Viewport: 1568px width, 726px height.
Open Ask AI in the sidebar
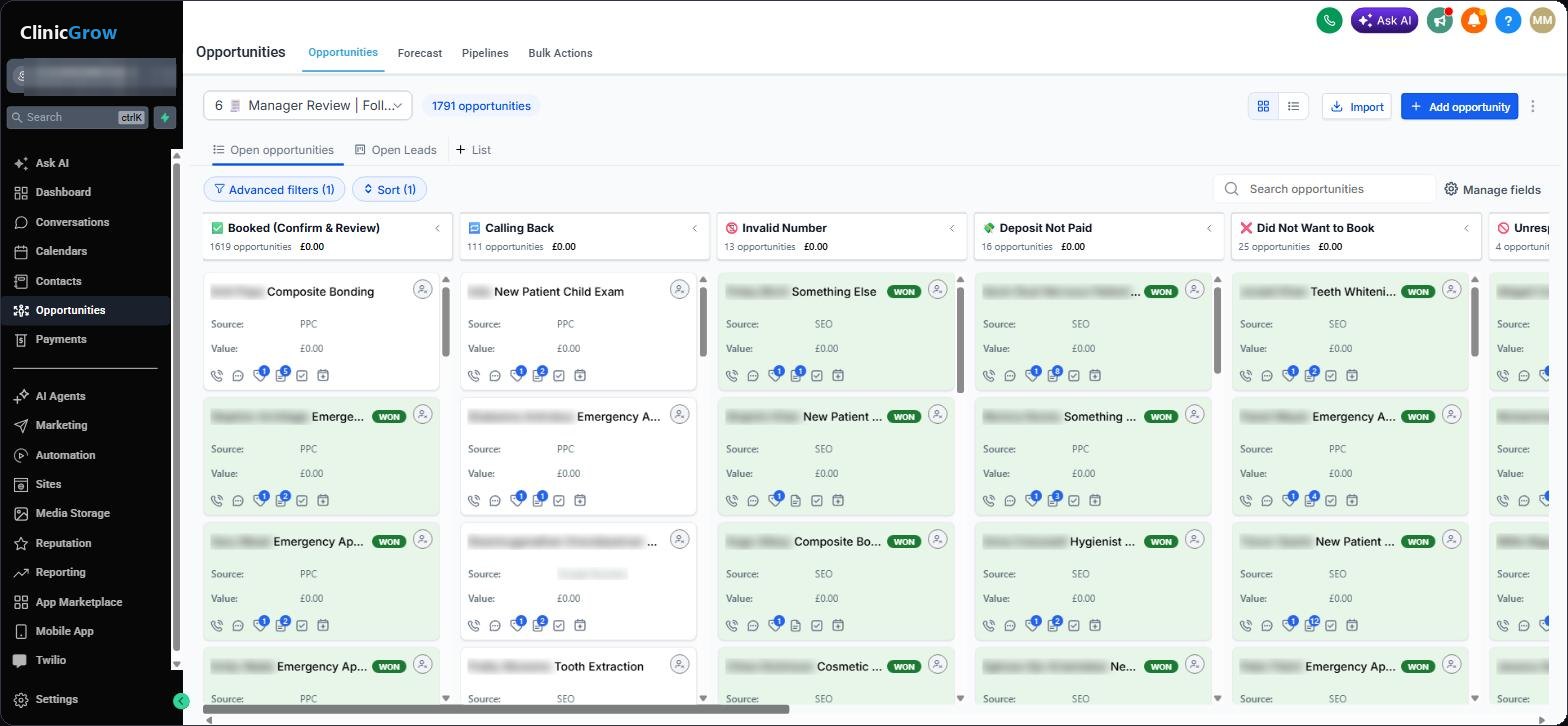pyautogui.click(x=52, y=163)
